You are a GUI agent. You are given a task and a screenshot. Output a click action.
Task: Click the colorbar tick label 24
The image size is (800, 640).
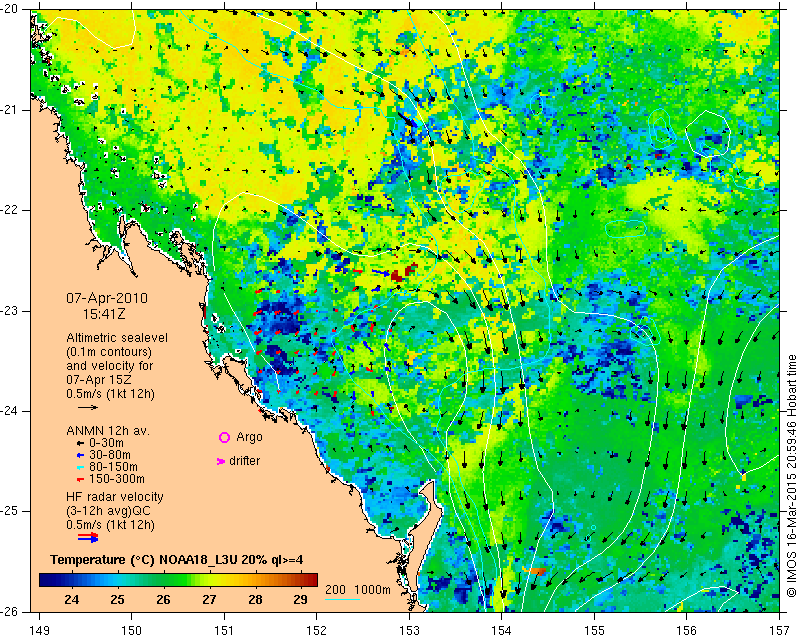pos(71,599)
